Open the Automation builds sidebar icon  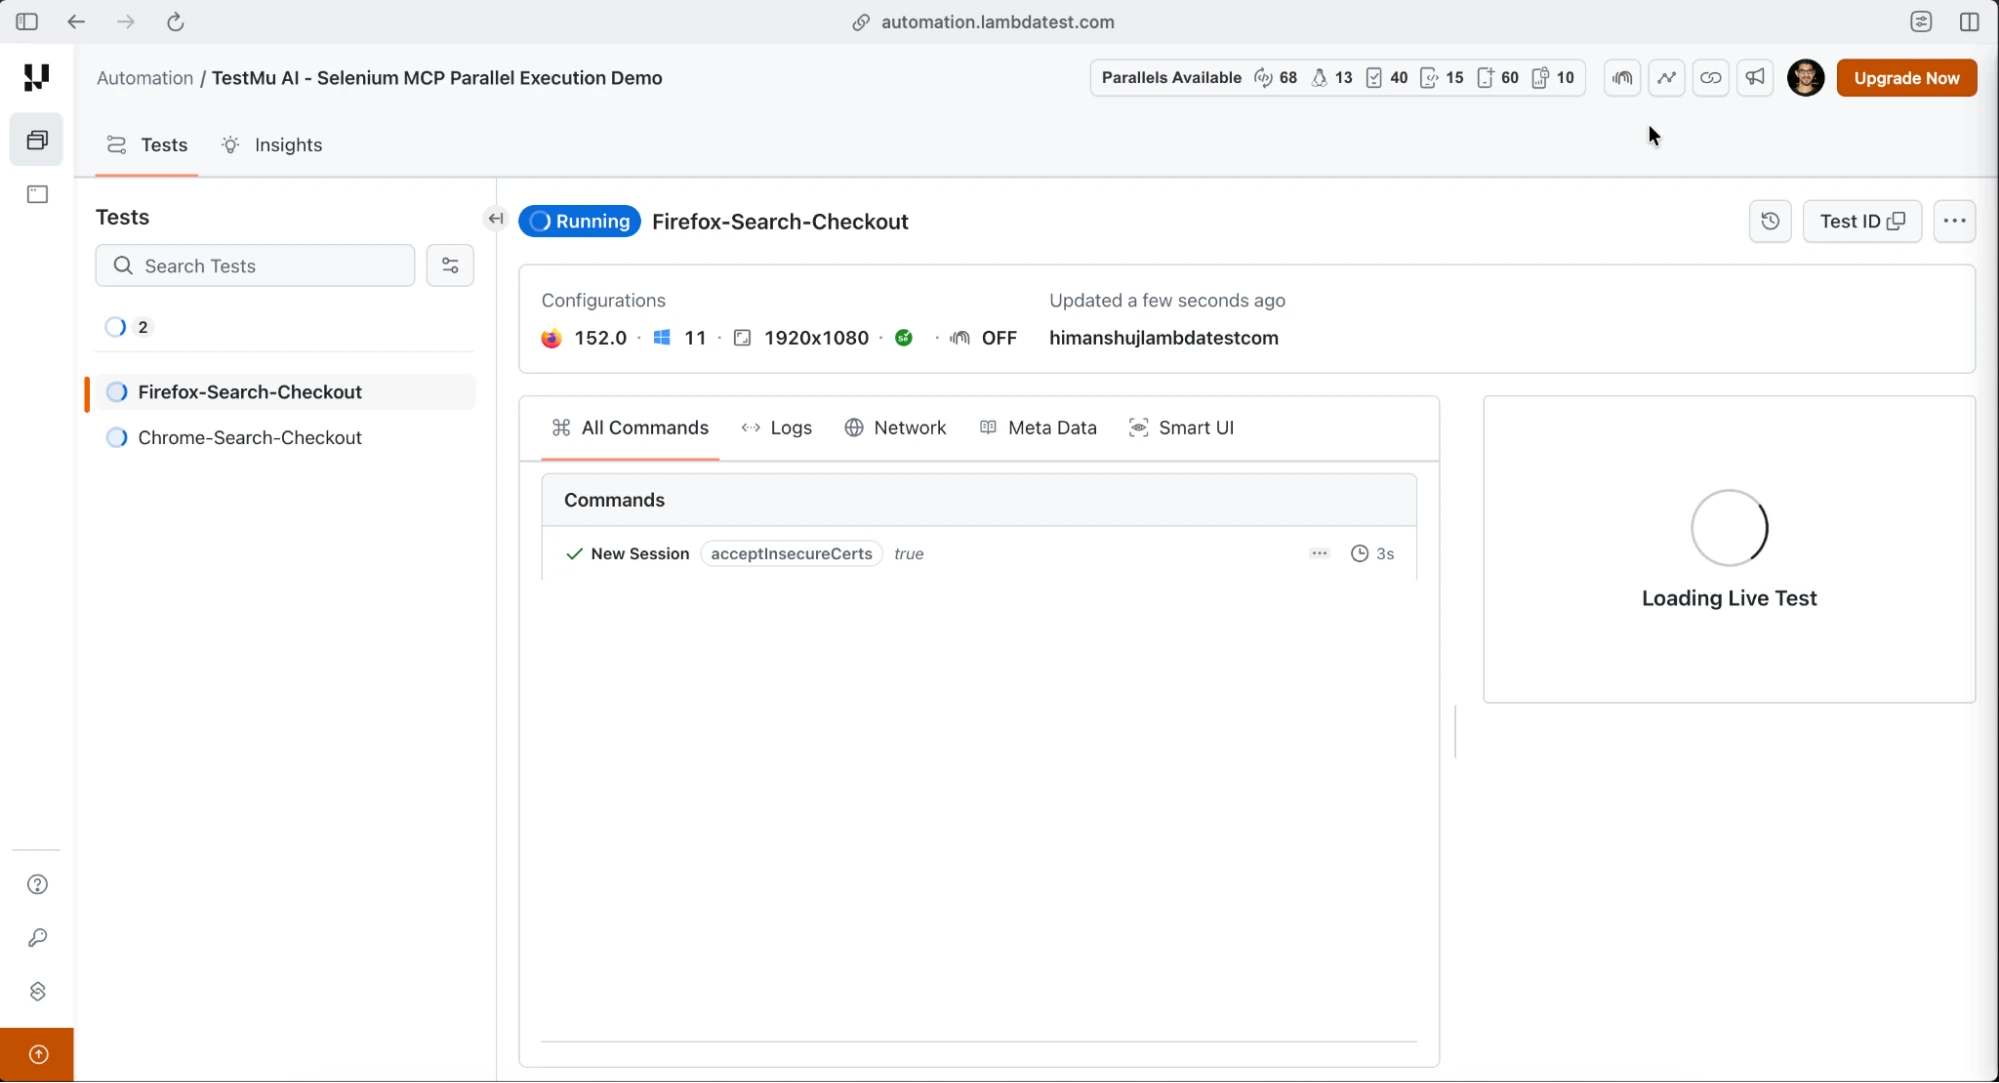(x=37, y=140)
